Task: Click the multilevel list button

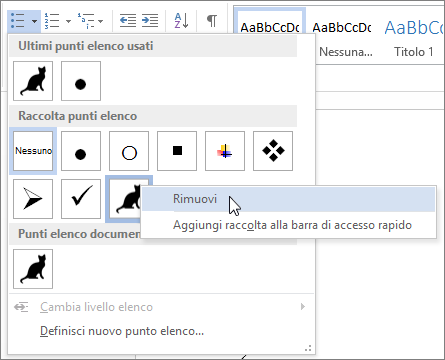Action: coord(86,21)
